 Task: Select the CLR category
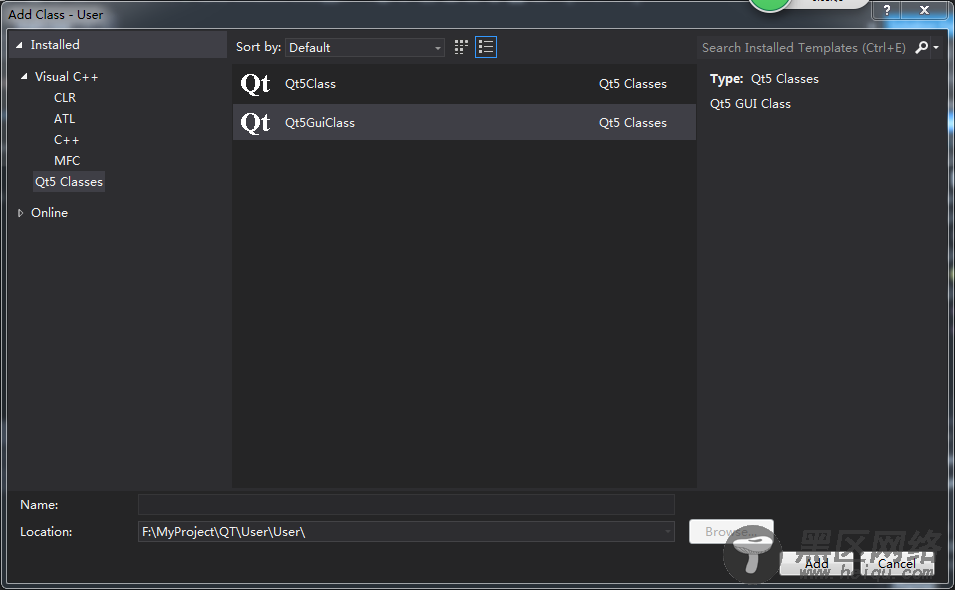click(65, 97)
